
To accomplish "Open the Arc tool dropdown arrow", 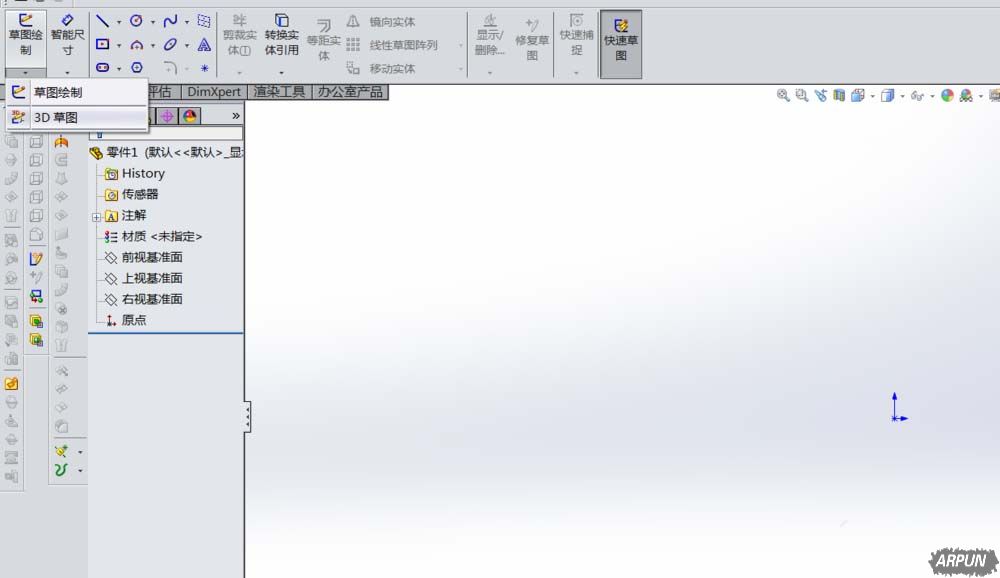I will (x=152, y=45).
